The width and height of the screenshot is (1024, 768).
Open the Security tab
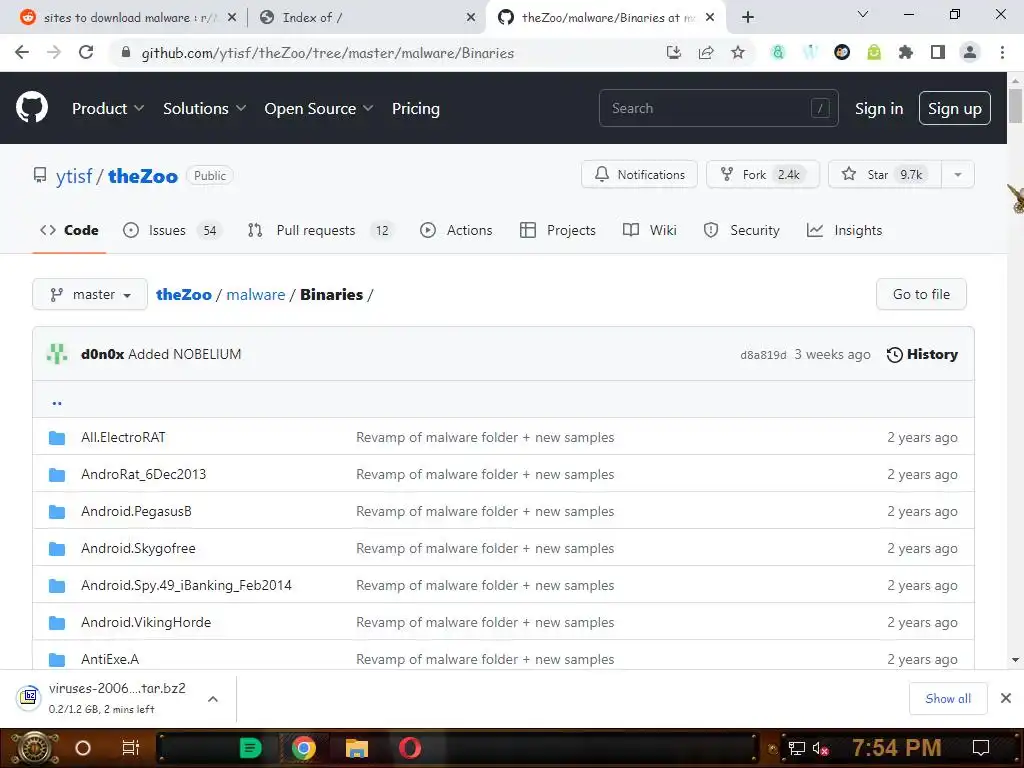741,230
